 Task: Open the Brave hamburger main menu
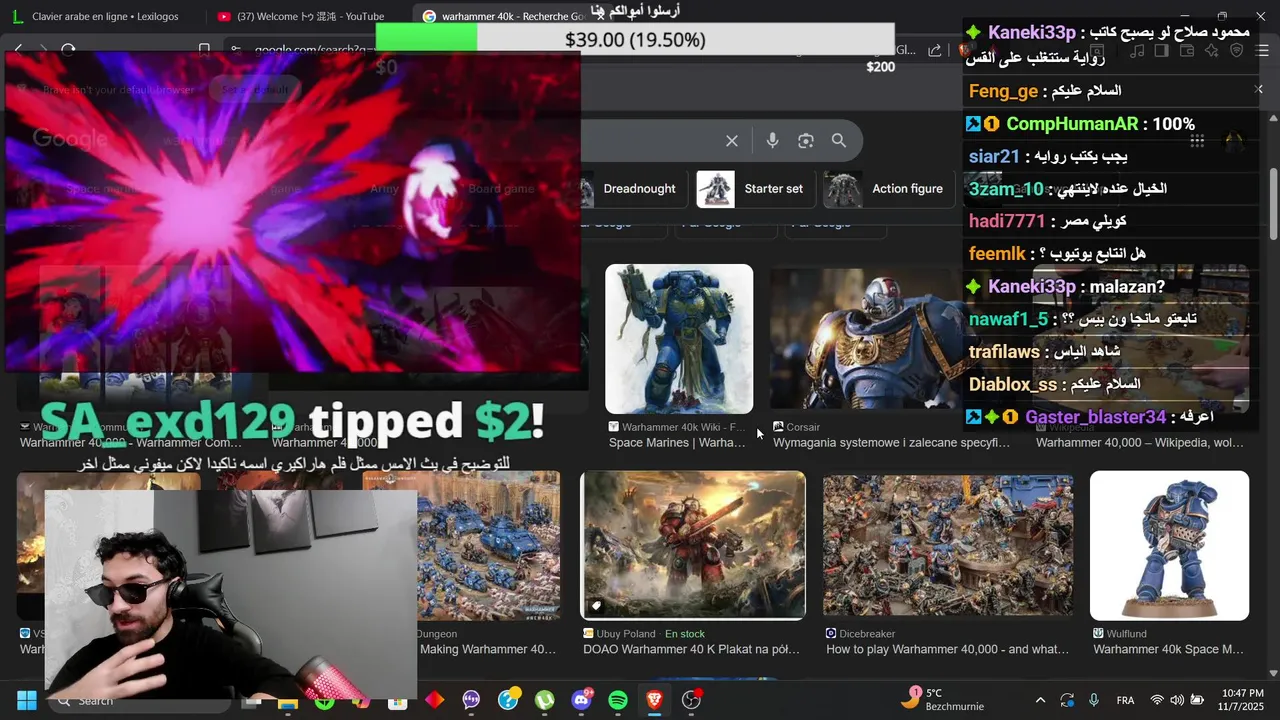click(1262, 50)
